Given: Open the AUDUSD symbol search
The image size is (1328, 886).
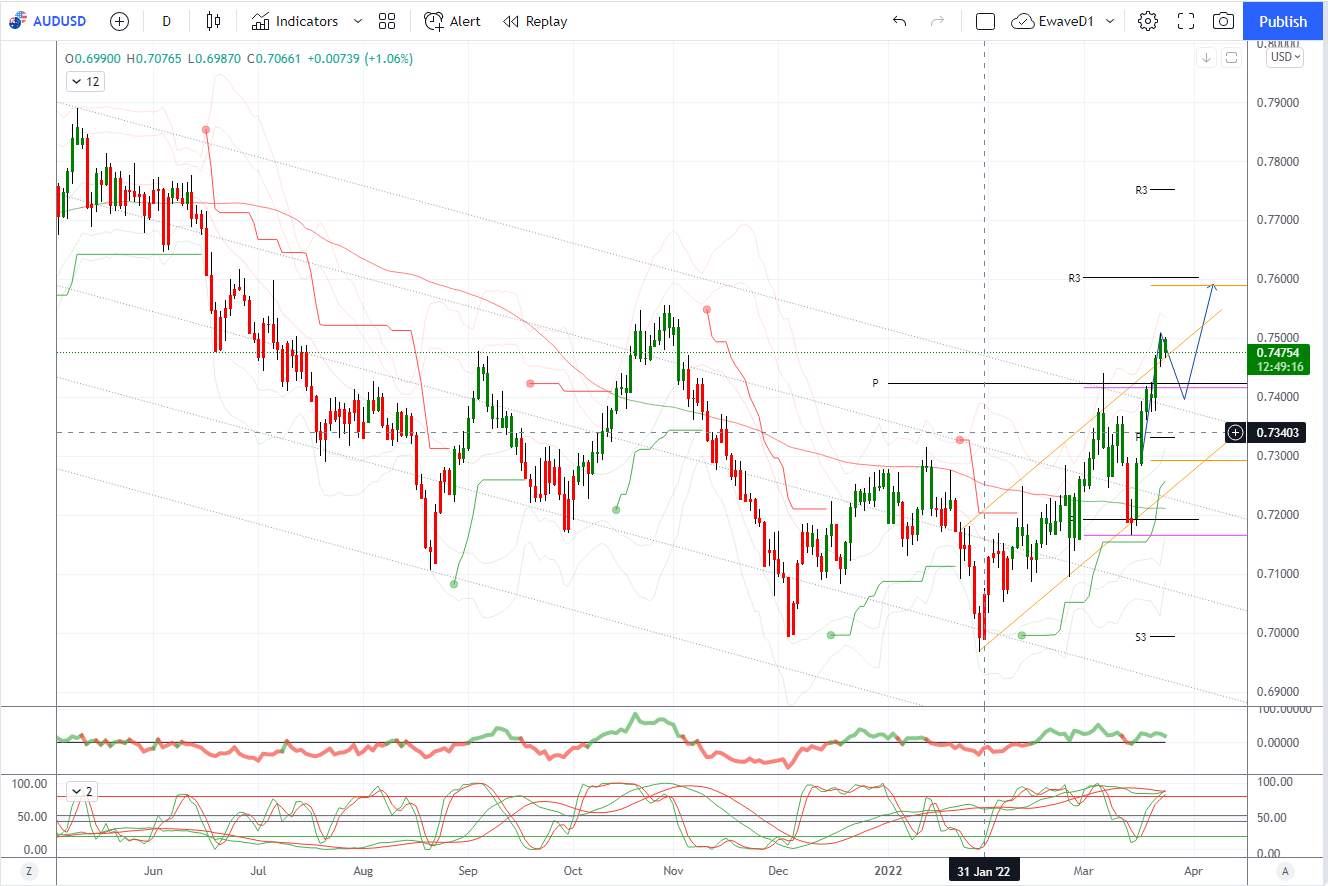Looking at the screenshot, I should pos(48,21).
